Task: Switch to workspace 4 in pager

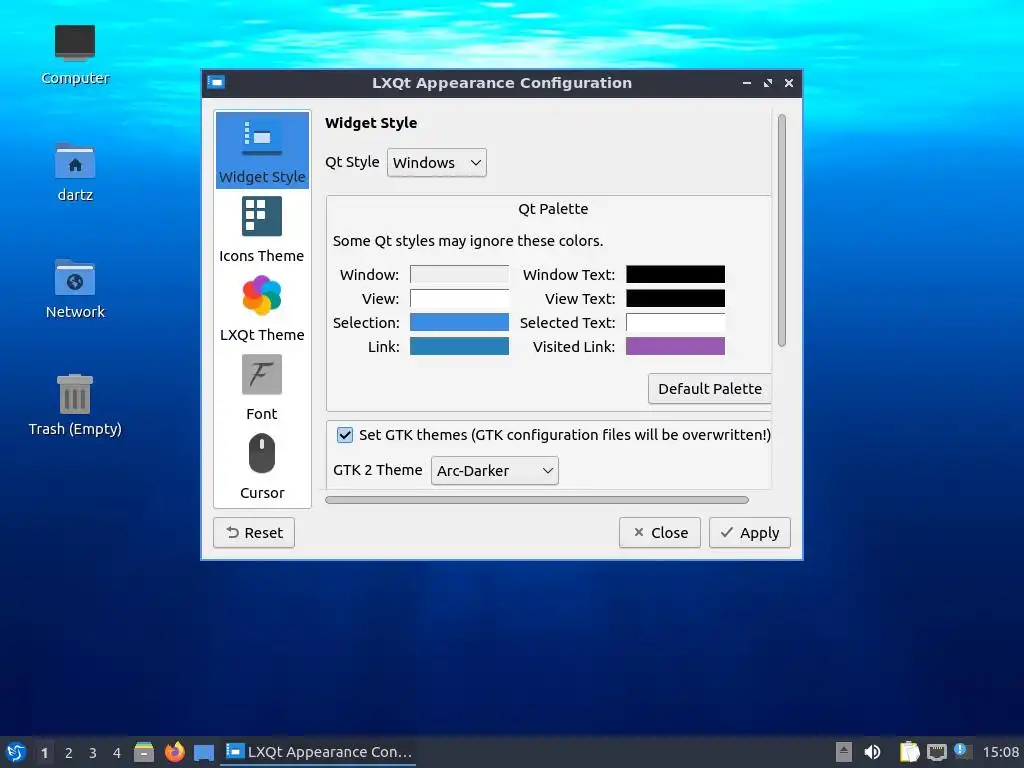Action: pyautogui.click(x=117, y=753)
